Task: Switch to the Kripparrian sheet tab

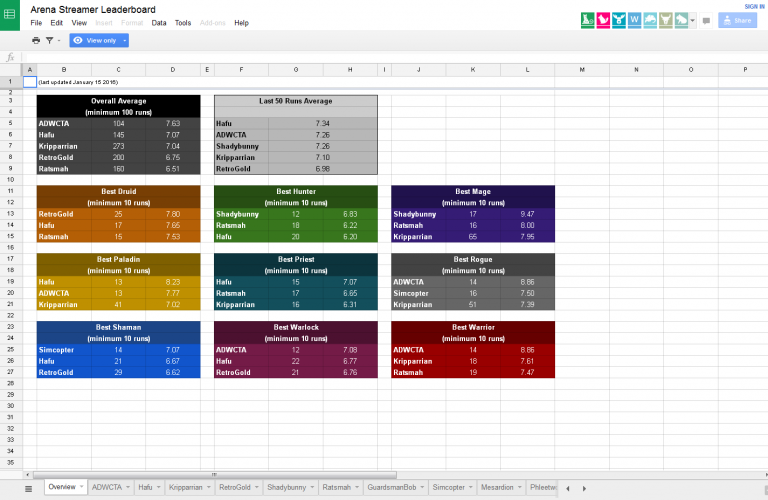Action: pos(185,488)
